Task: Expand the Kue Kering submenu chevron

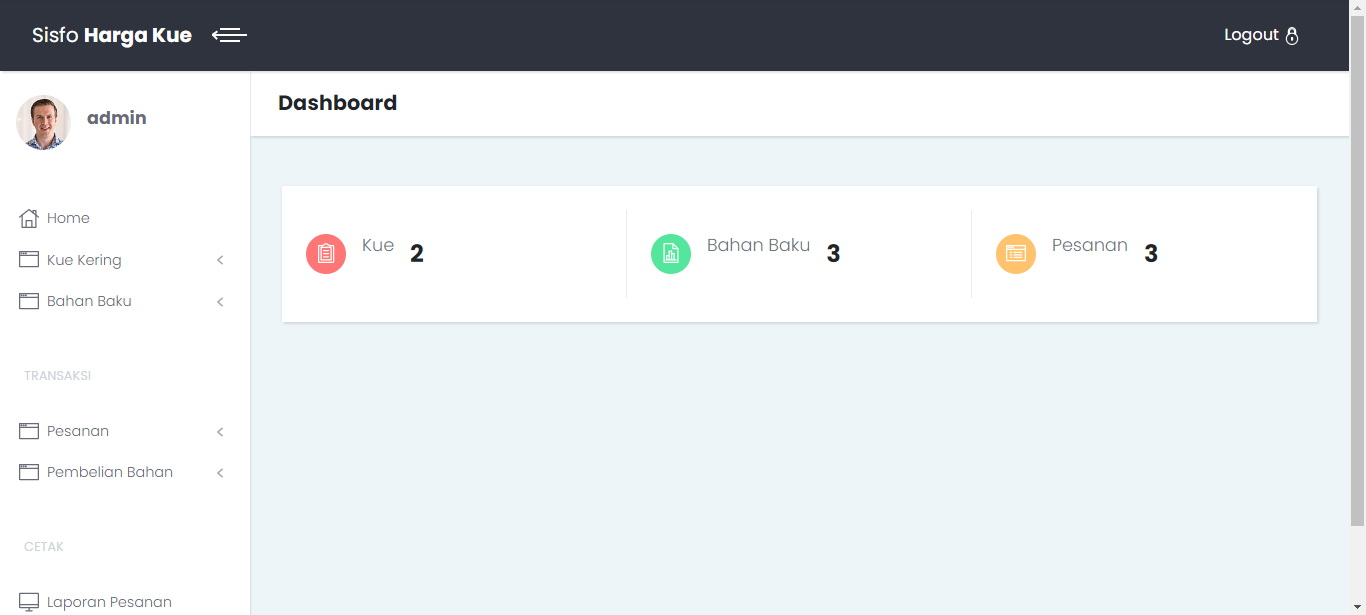Action: point(220,261)
